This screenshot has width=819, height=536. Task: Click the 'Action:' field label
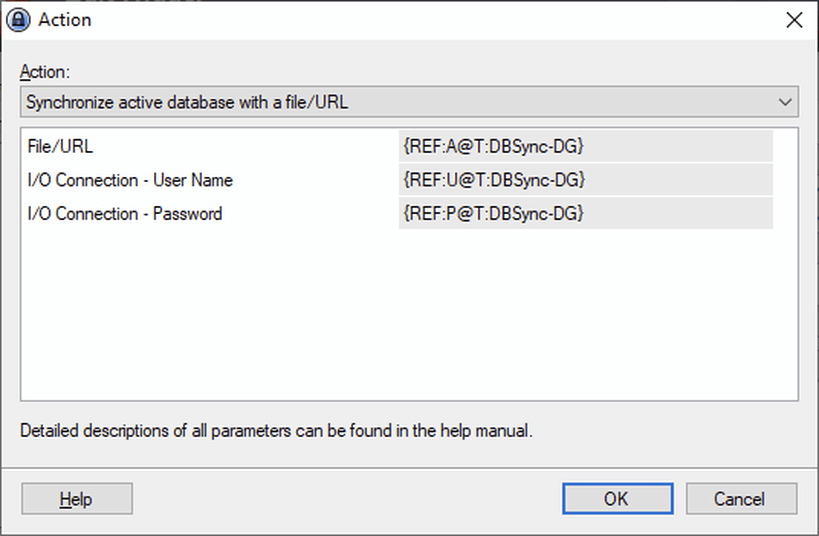click(x=45, y=72)
